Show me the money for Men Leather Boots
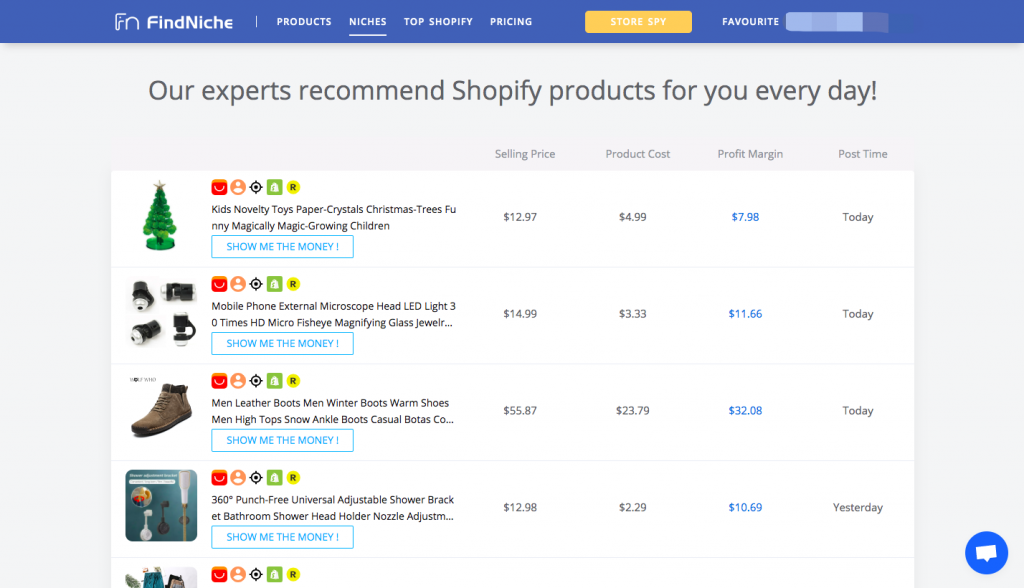Screen dimensions: 1024x588 point(282,440)
